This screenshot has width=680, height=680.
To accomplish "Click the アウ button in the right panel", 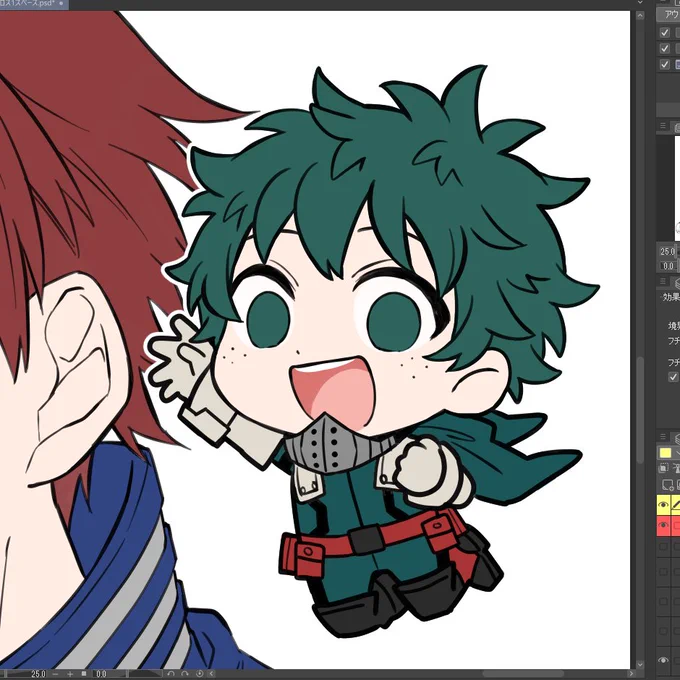I will [670, 15].
